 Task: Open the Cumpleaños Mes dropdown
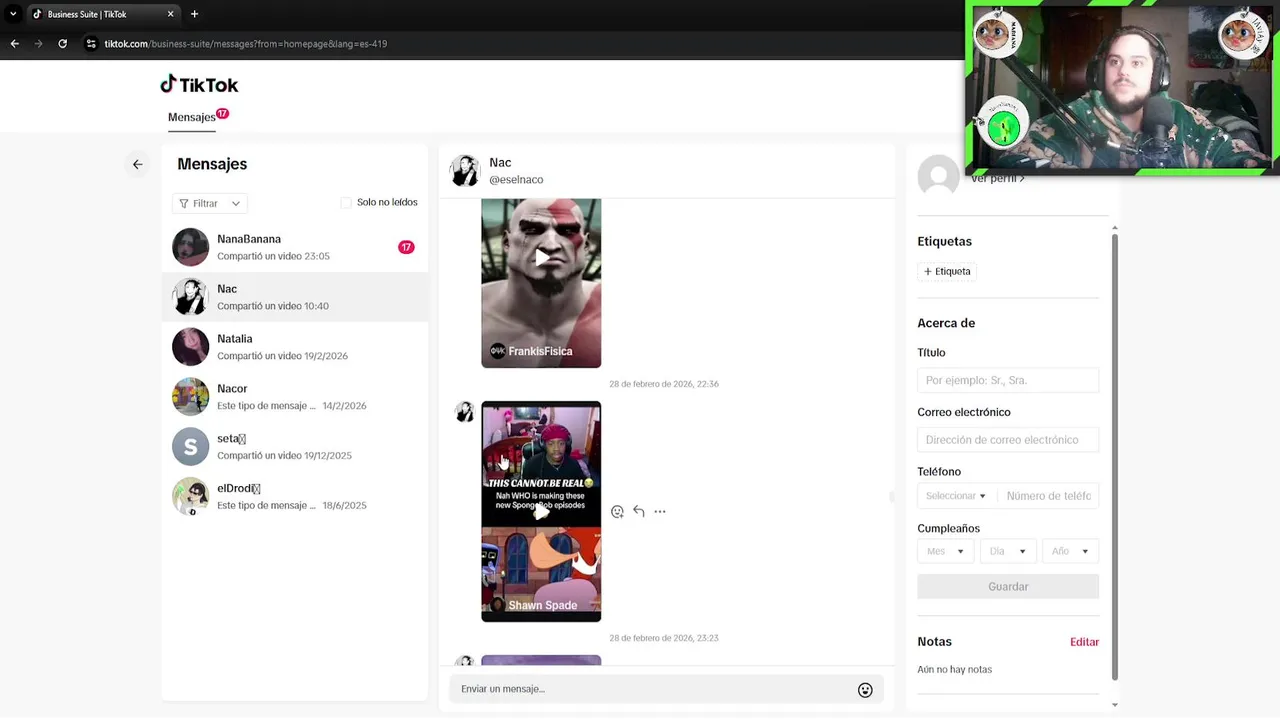[945, 551]
